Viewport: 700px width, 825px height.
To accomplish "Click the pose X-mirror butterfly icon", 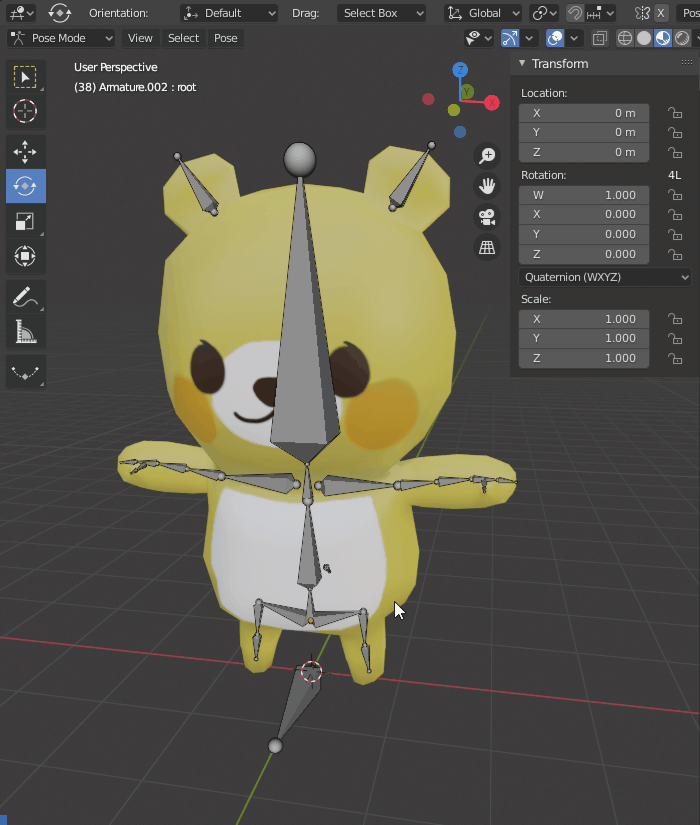I will [642, 13].
